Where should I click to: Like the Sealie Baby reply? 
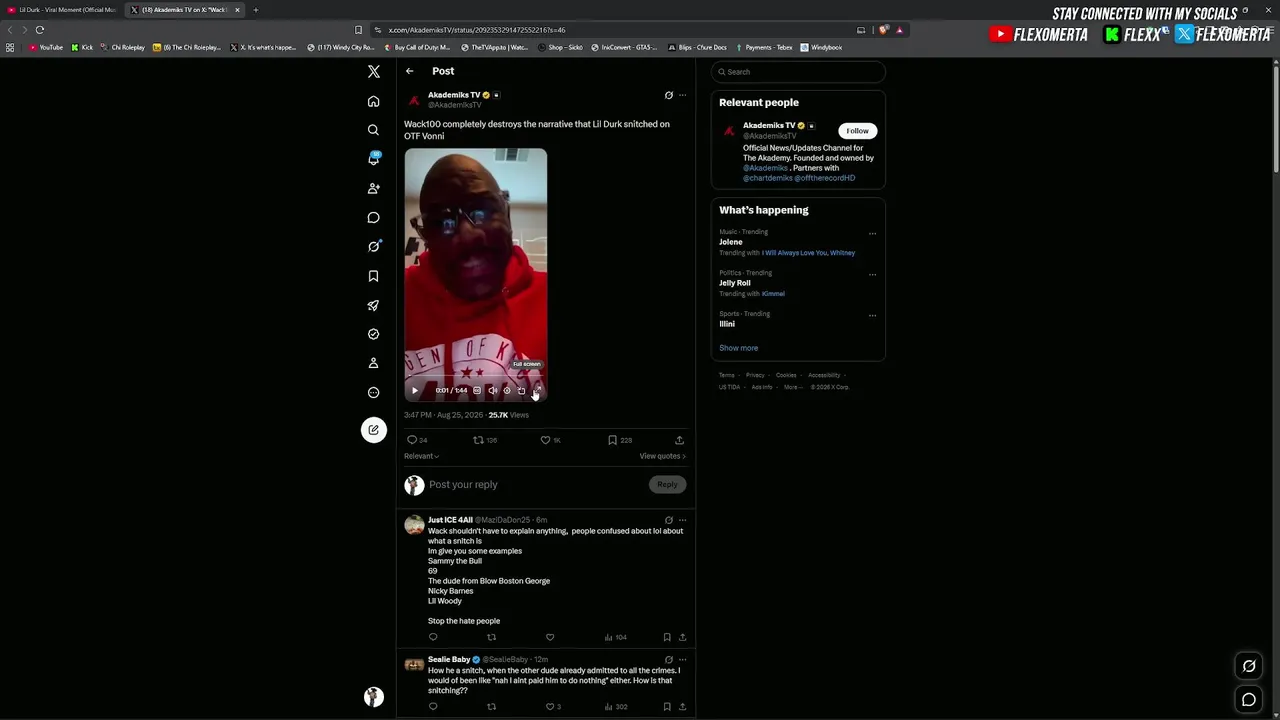tap(552, 707)
